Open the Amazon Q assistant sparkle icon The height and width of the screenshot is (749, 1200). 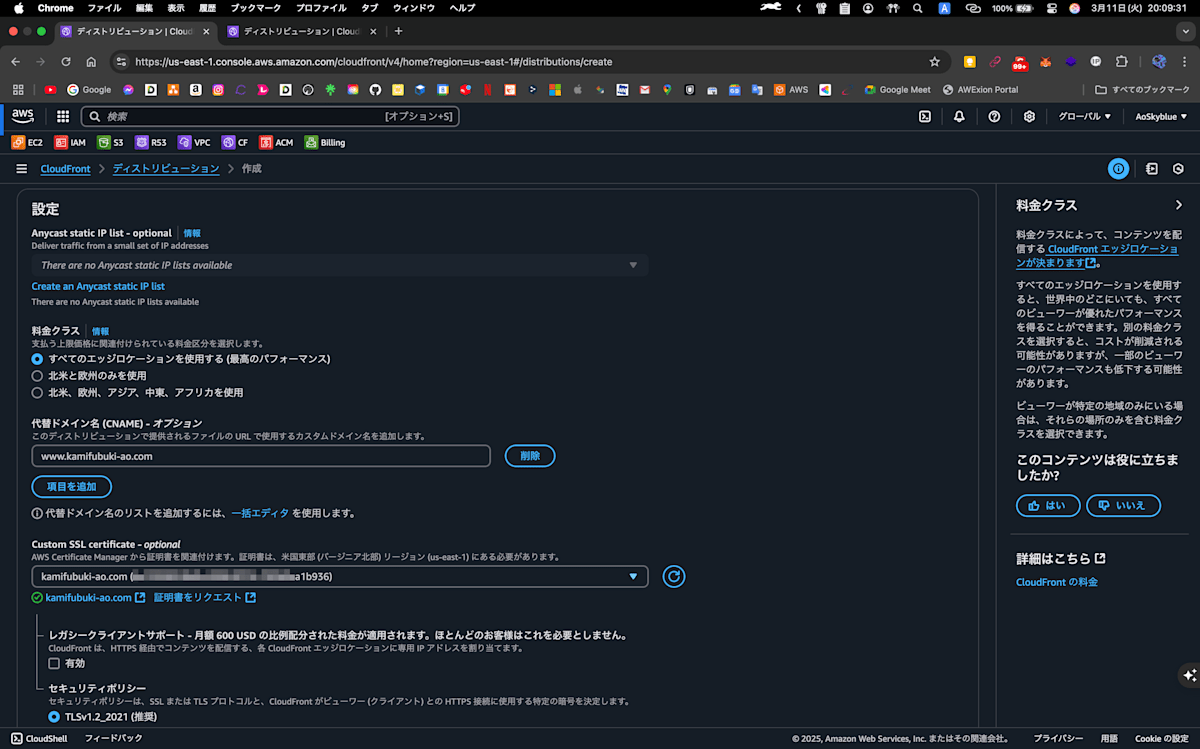(x=1188, y=675)
